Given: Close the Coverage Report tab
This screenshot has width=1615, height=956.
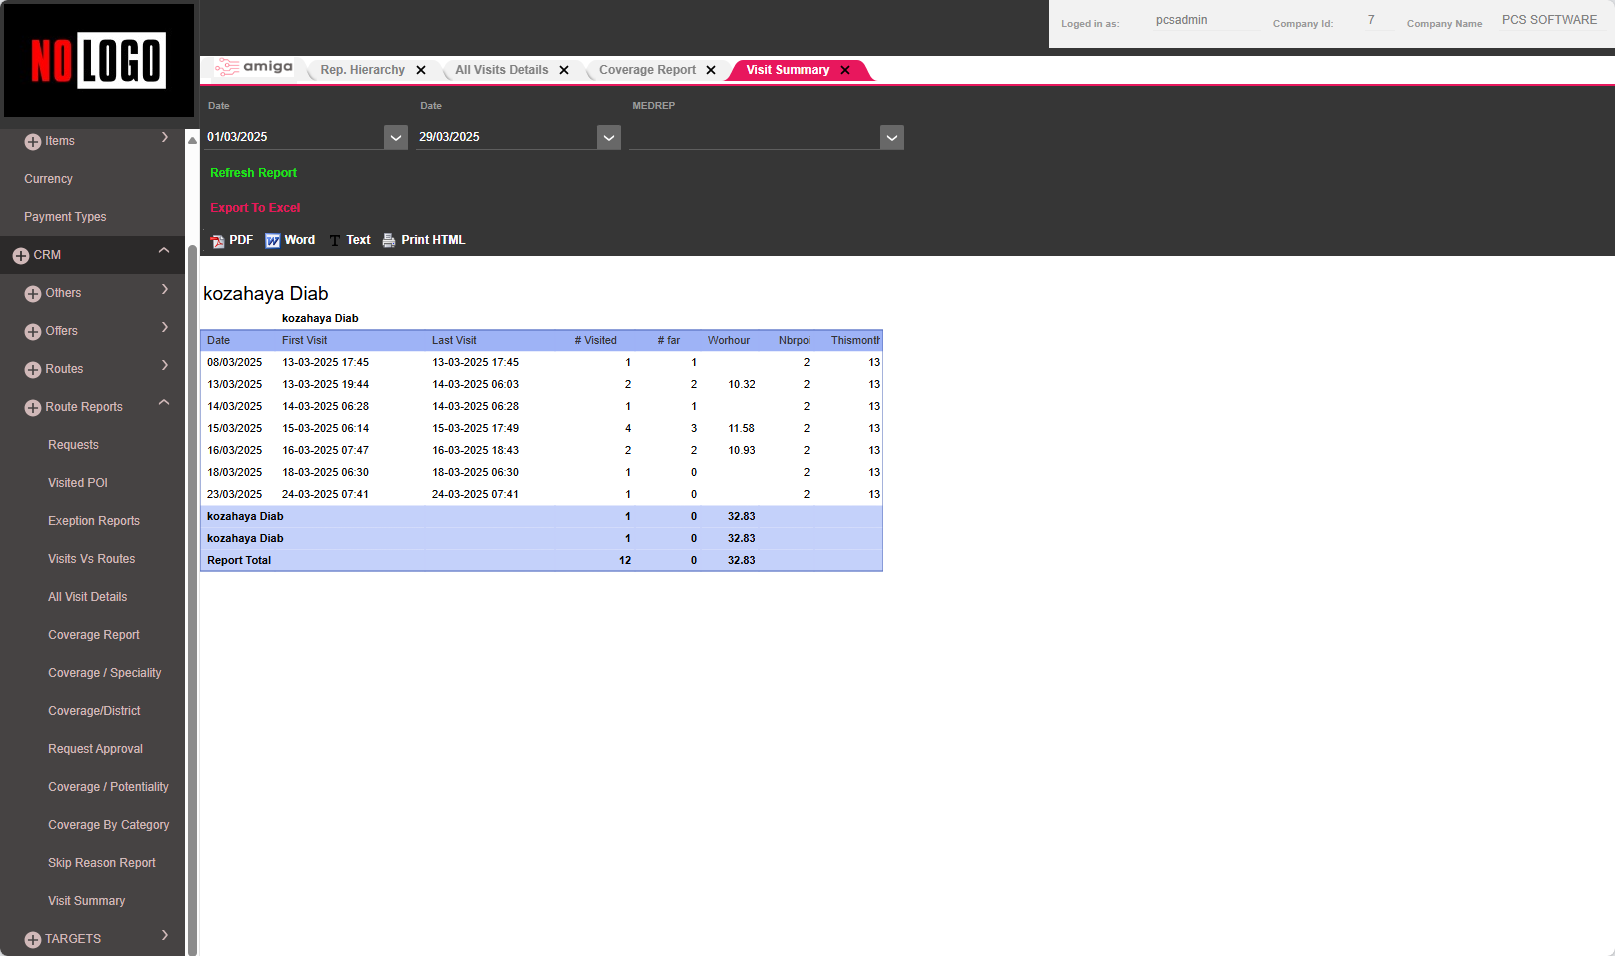Looking at the screenshot, I should click(x=711, y=70).
